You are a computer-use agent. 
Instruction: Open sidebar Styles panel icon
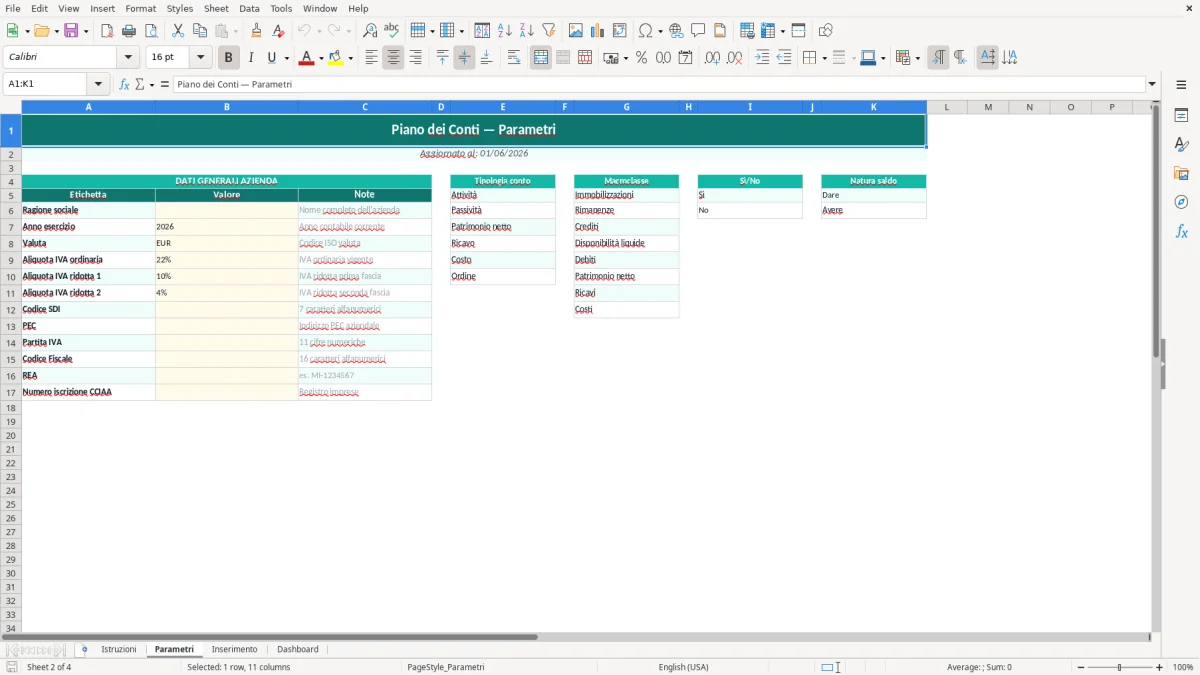tap(1181, 144)
